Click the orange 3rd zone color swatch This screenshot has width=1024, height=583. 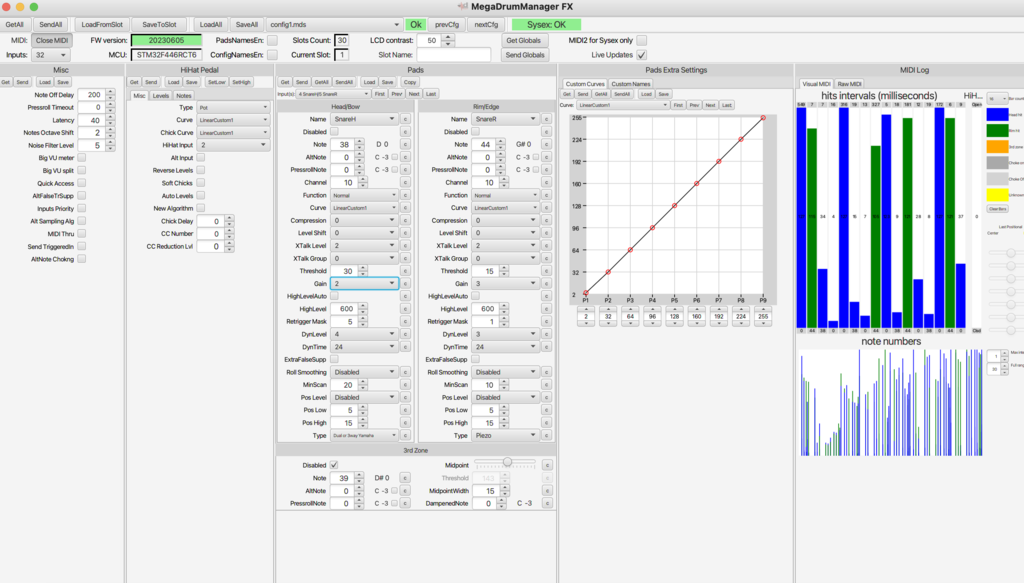pyautogui.click(x=997, y=147)
